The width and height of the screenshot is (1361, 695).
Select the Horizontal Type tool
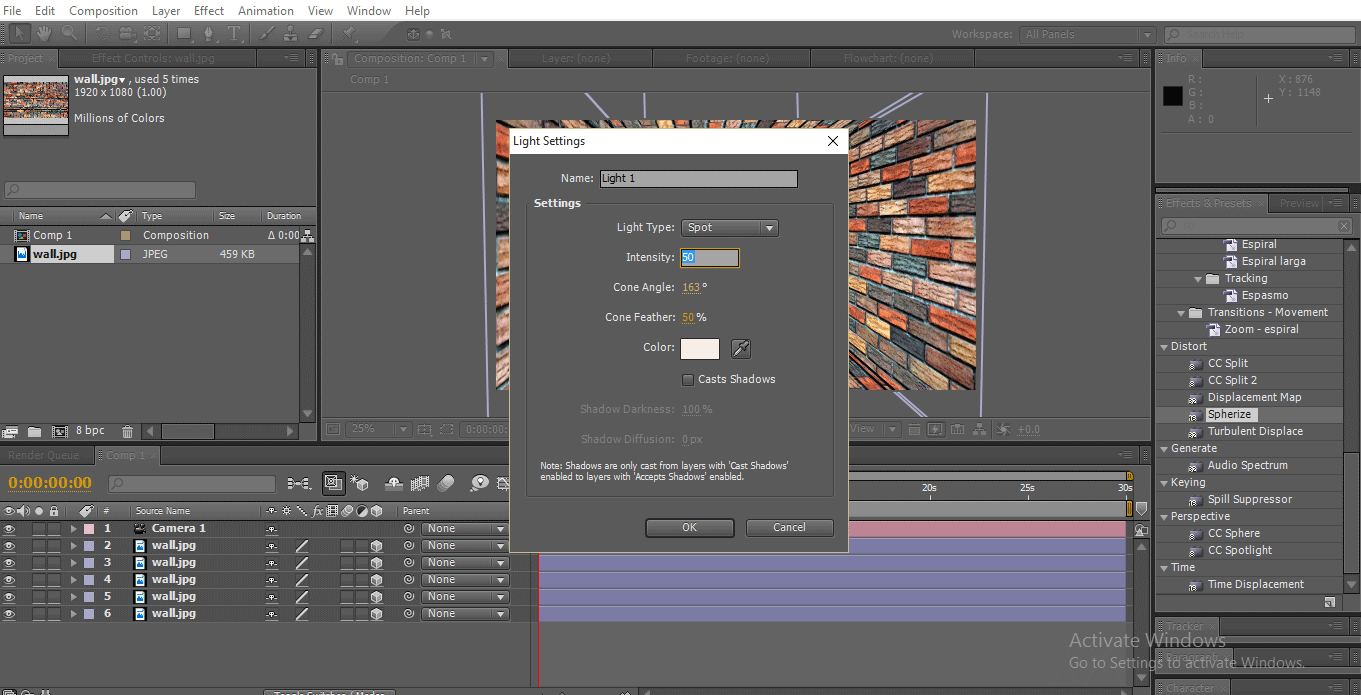point(234,33)
